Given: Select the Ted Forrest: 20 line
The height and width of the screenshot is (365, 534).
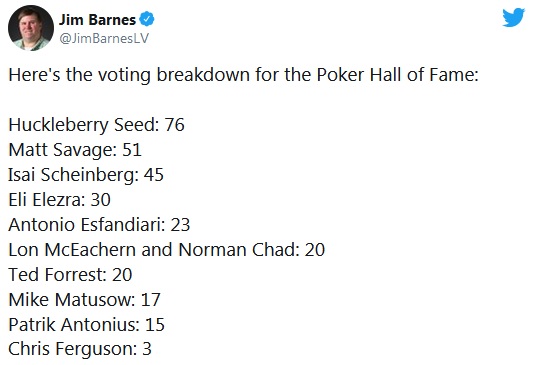Looking at the screenshot, I should [70, 274].
